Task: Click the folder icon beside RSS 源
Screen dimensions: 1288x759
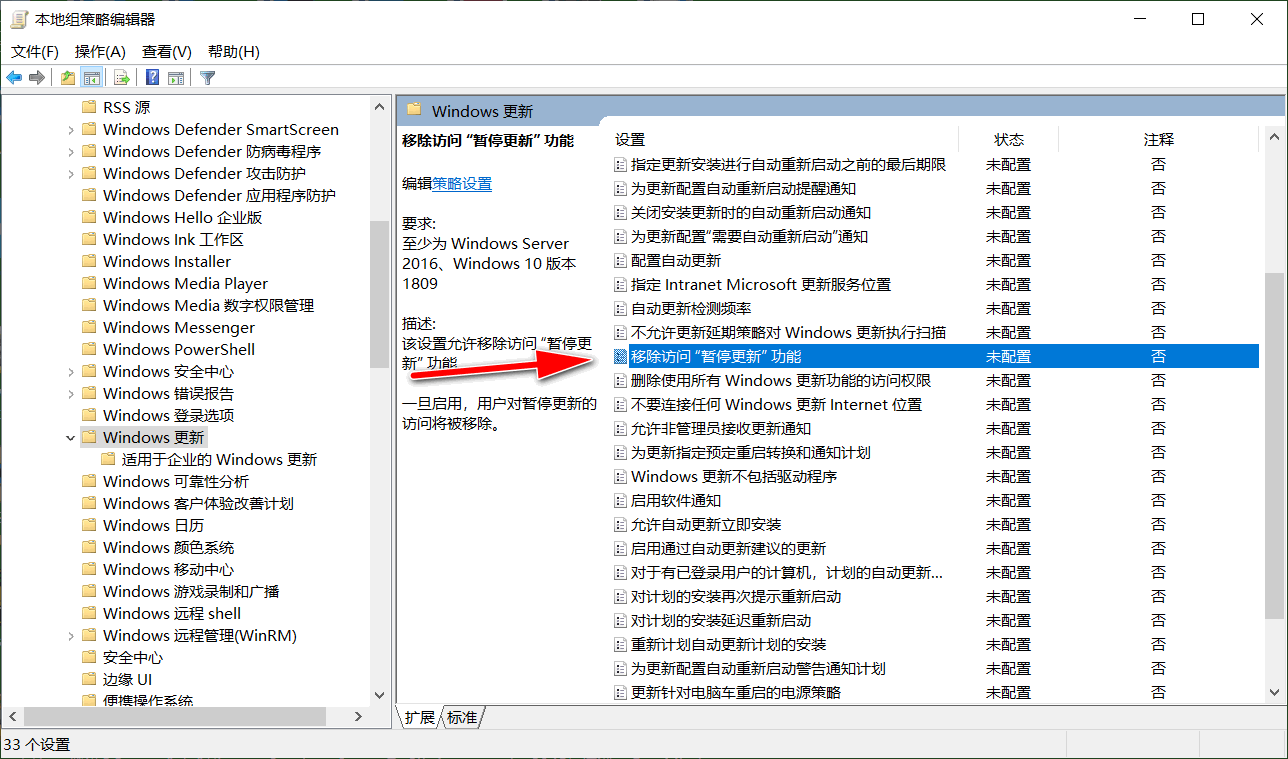Action: click(89, 107)
